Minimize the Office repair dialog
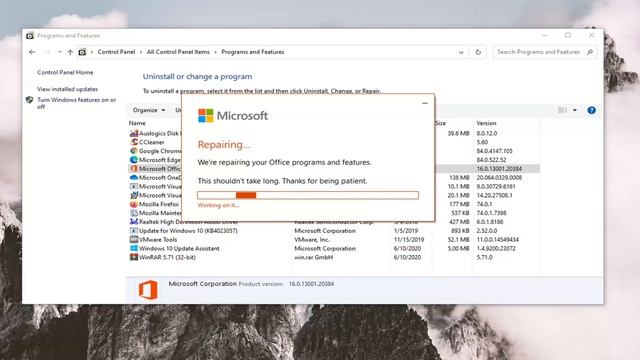This screenshot has height=360, width=640. 425,103
